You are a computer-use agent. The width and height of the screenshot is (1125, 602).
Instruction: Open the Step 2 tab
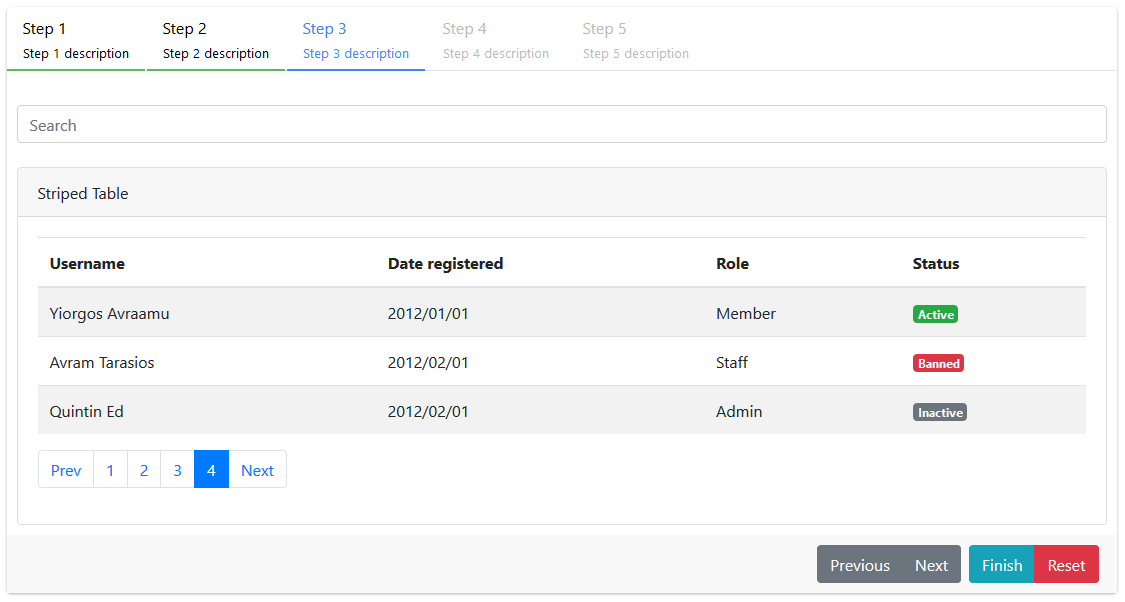(x=216, y=40)
